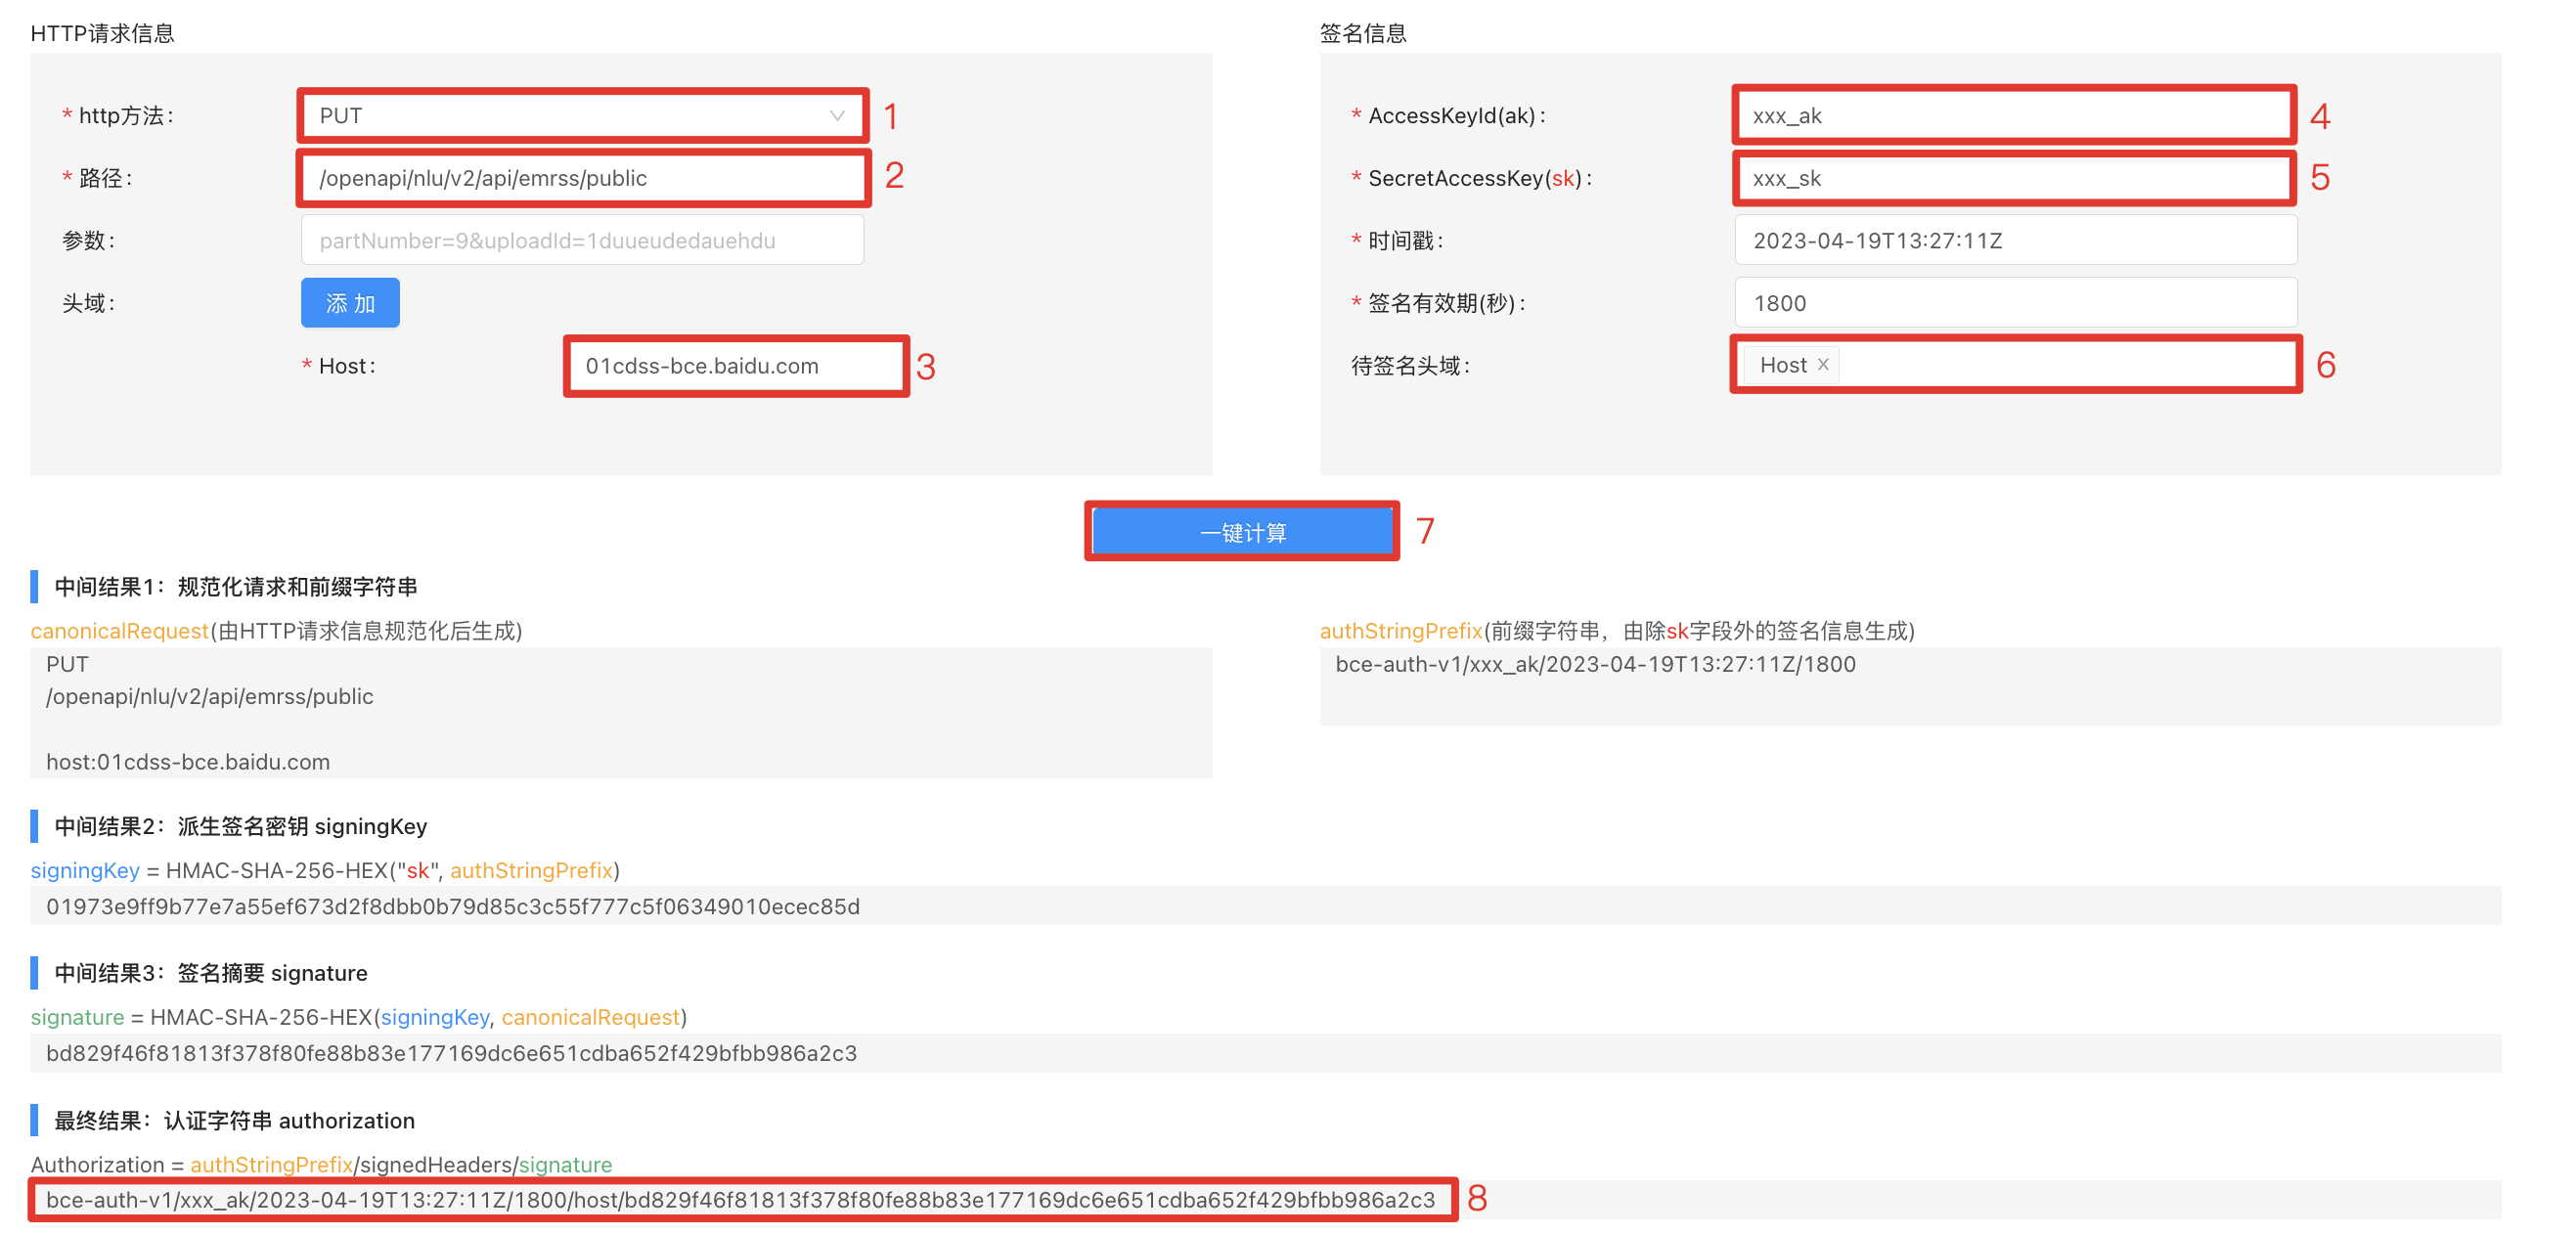This screenshot has height=1234, width=2576.
Task: Select the signature digest result text
Action: click(450, 1053)
